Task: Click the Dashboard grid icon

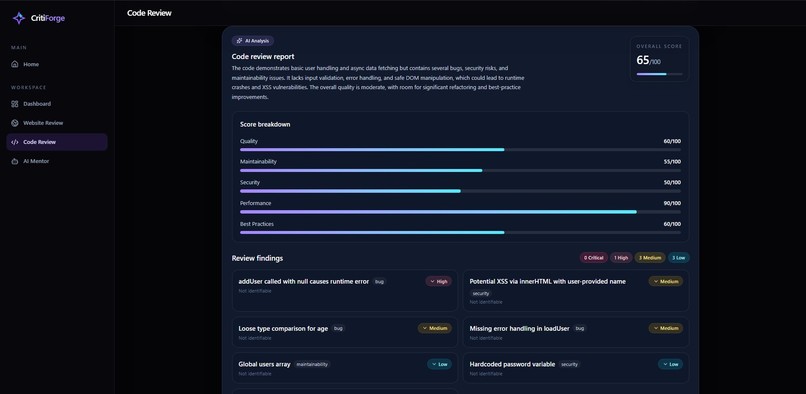Action: [x=15, y=104]
